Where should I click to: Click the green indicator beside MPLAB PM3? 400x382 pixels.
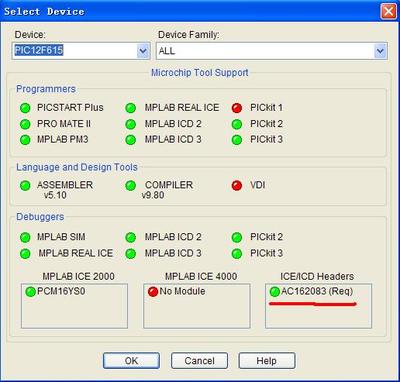click(x=25, y=140)
